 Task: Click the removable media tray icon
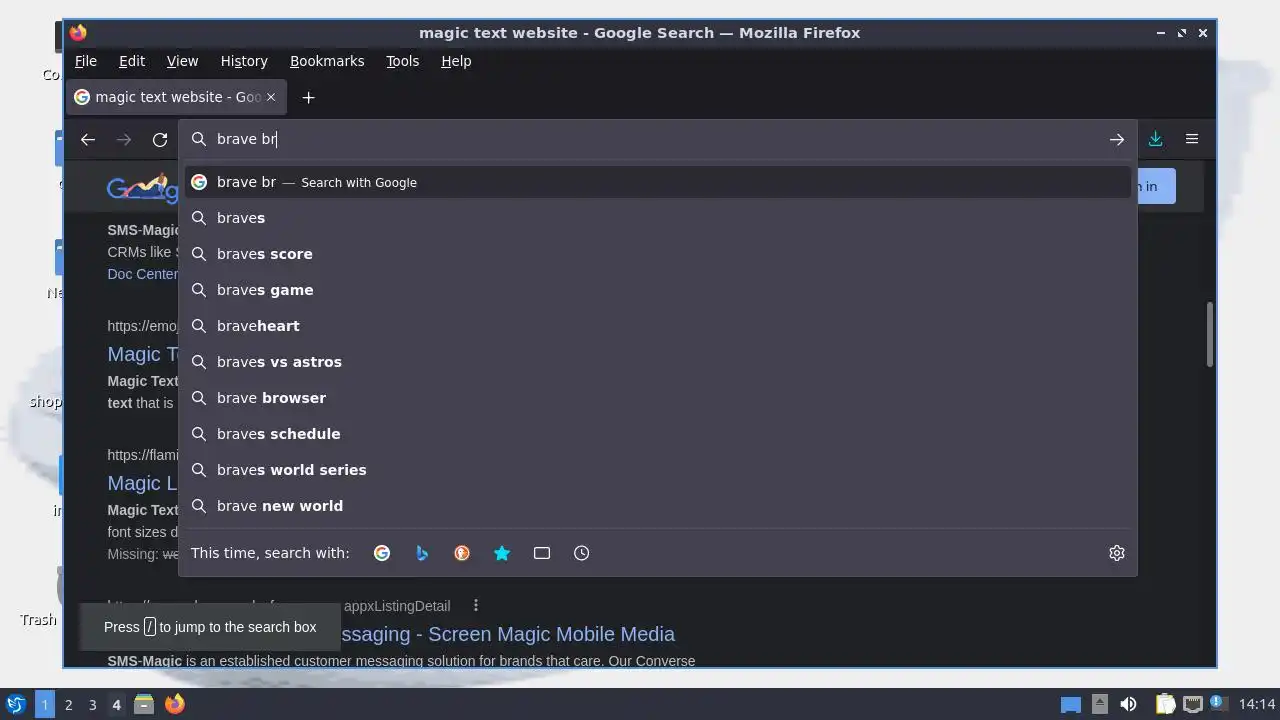pyautogui.click(x=1100, y=704)
